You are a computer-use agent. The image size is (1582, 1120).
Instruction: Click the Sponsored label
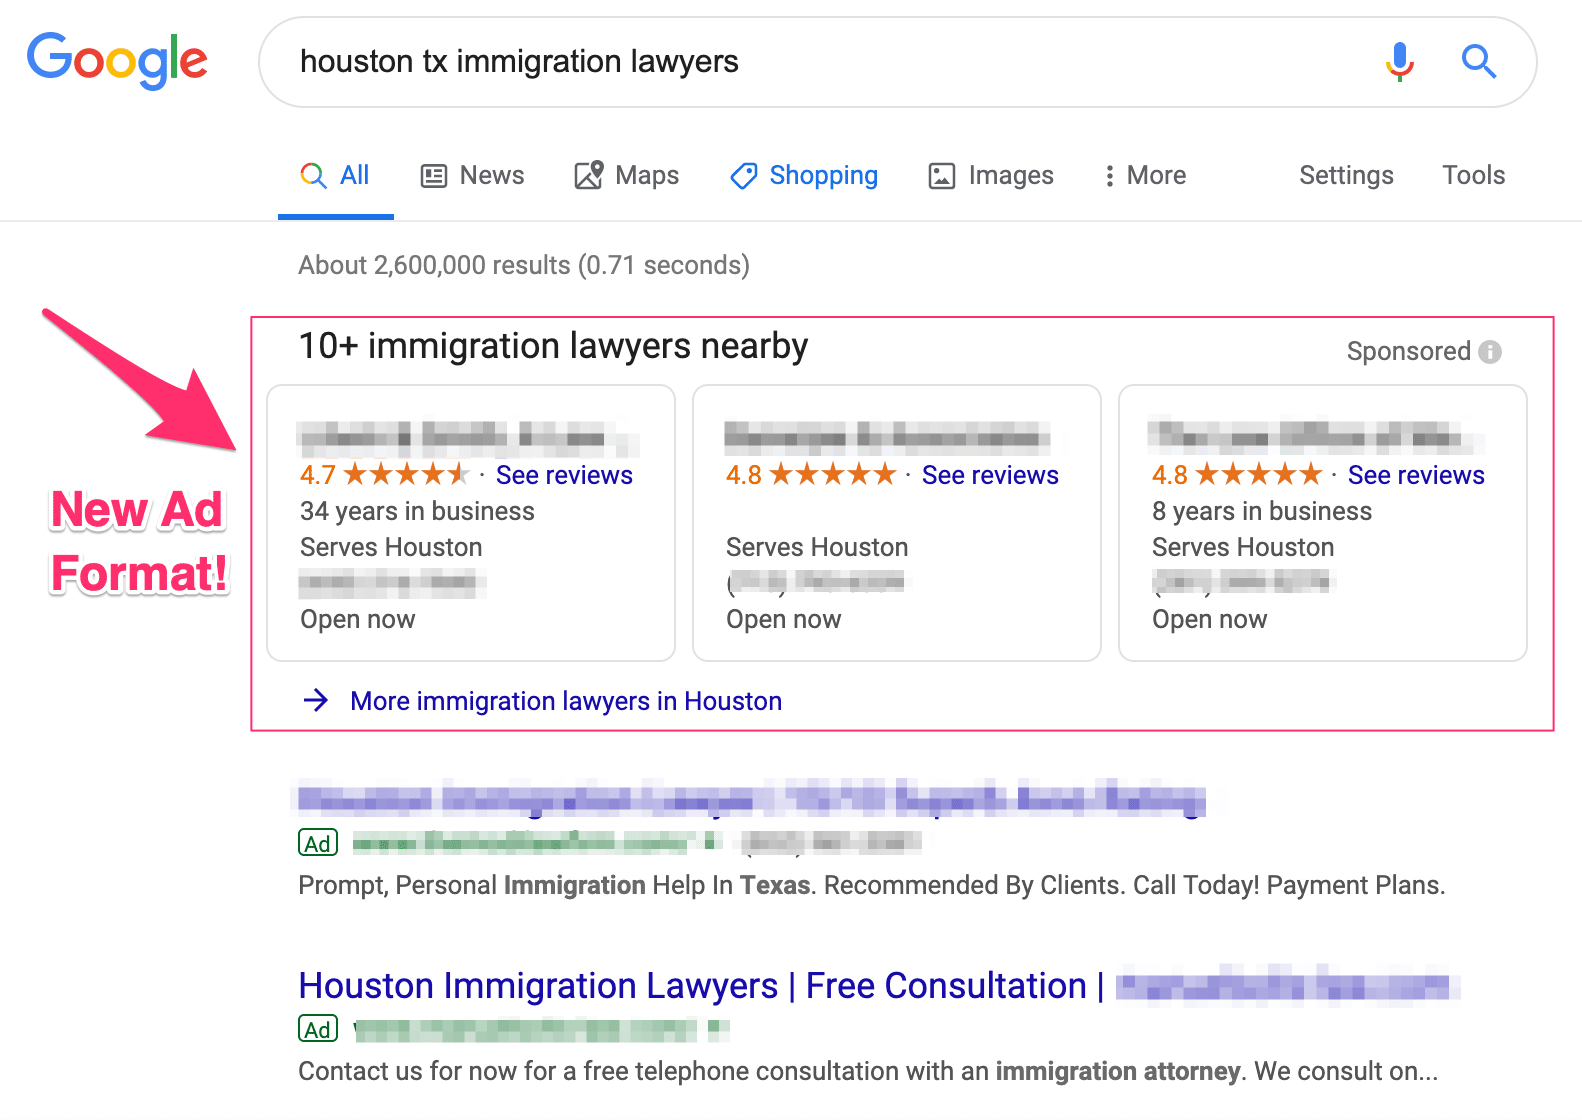point(1408,352)
